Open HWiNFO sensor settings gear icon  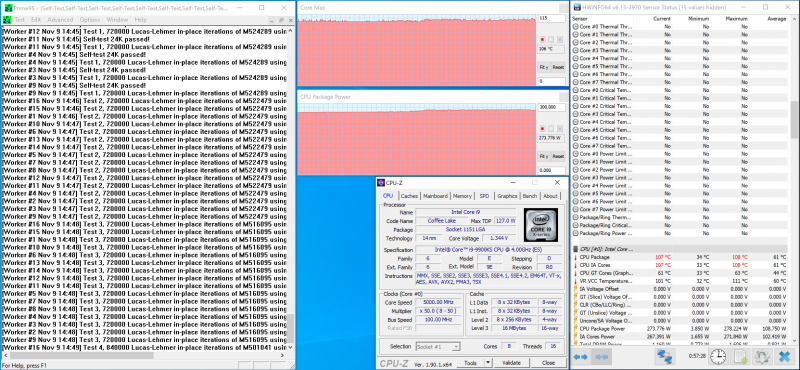point(762,356)
